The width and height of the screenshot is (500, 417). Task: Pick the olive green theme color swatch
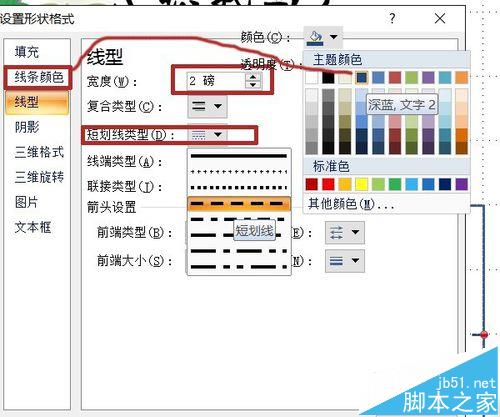point(412,78)
